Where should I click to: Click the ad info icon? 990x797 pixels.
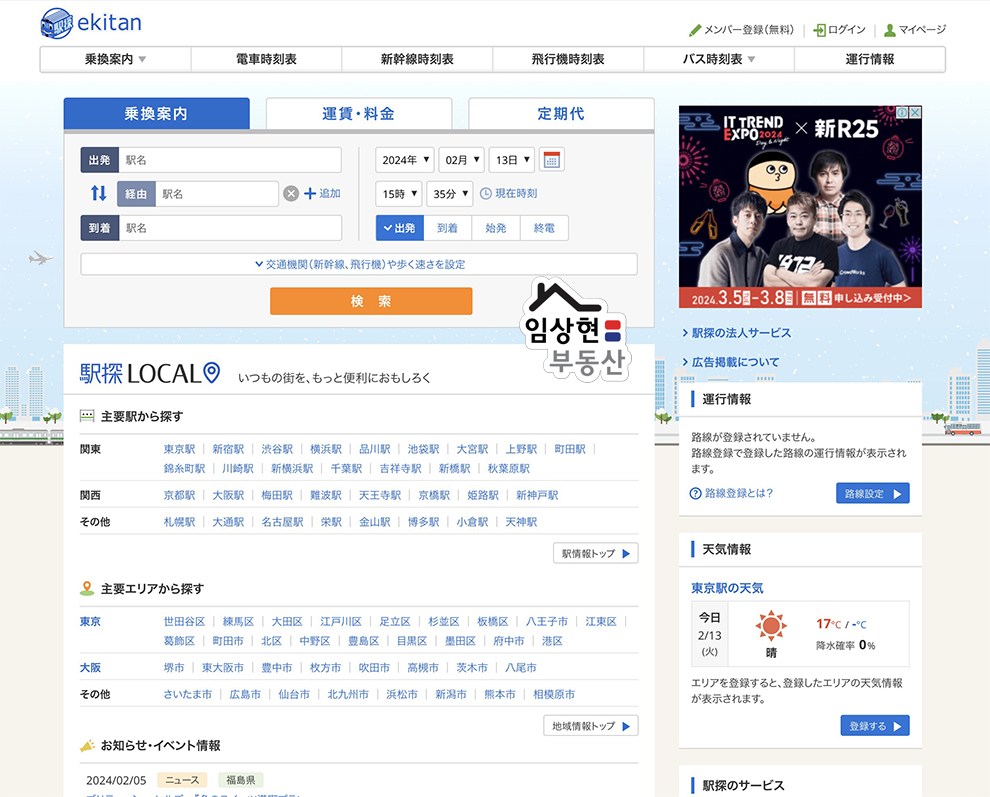[x=903, y=112]
